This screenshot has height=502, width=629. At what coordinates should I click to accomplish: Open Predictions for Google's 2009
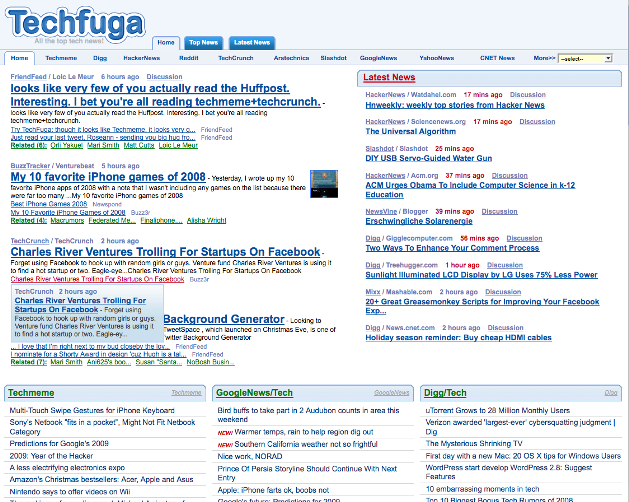tap(59, 443)
